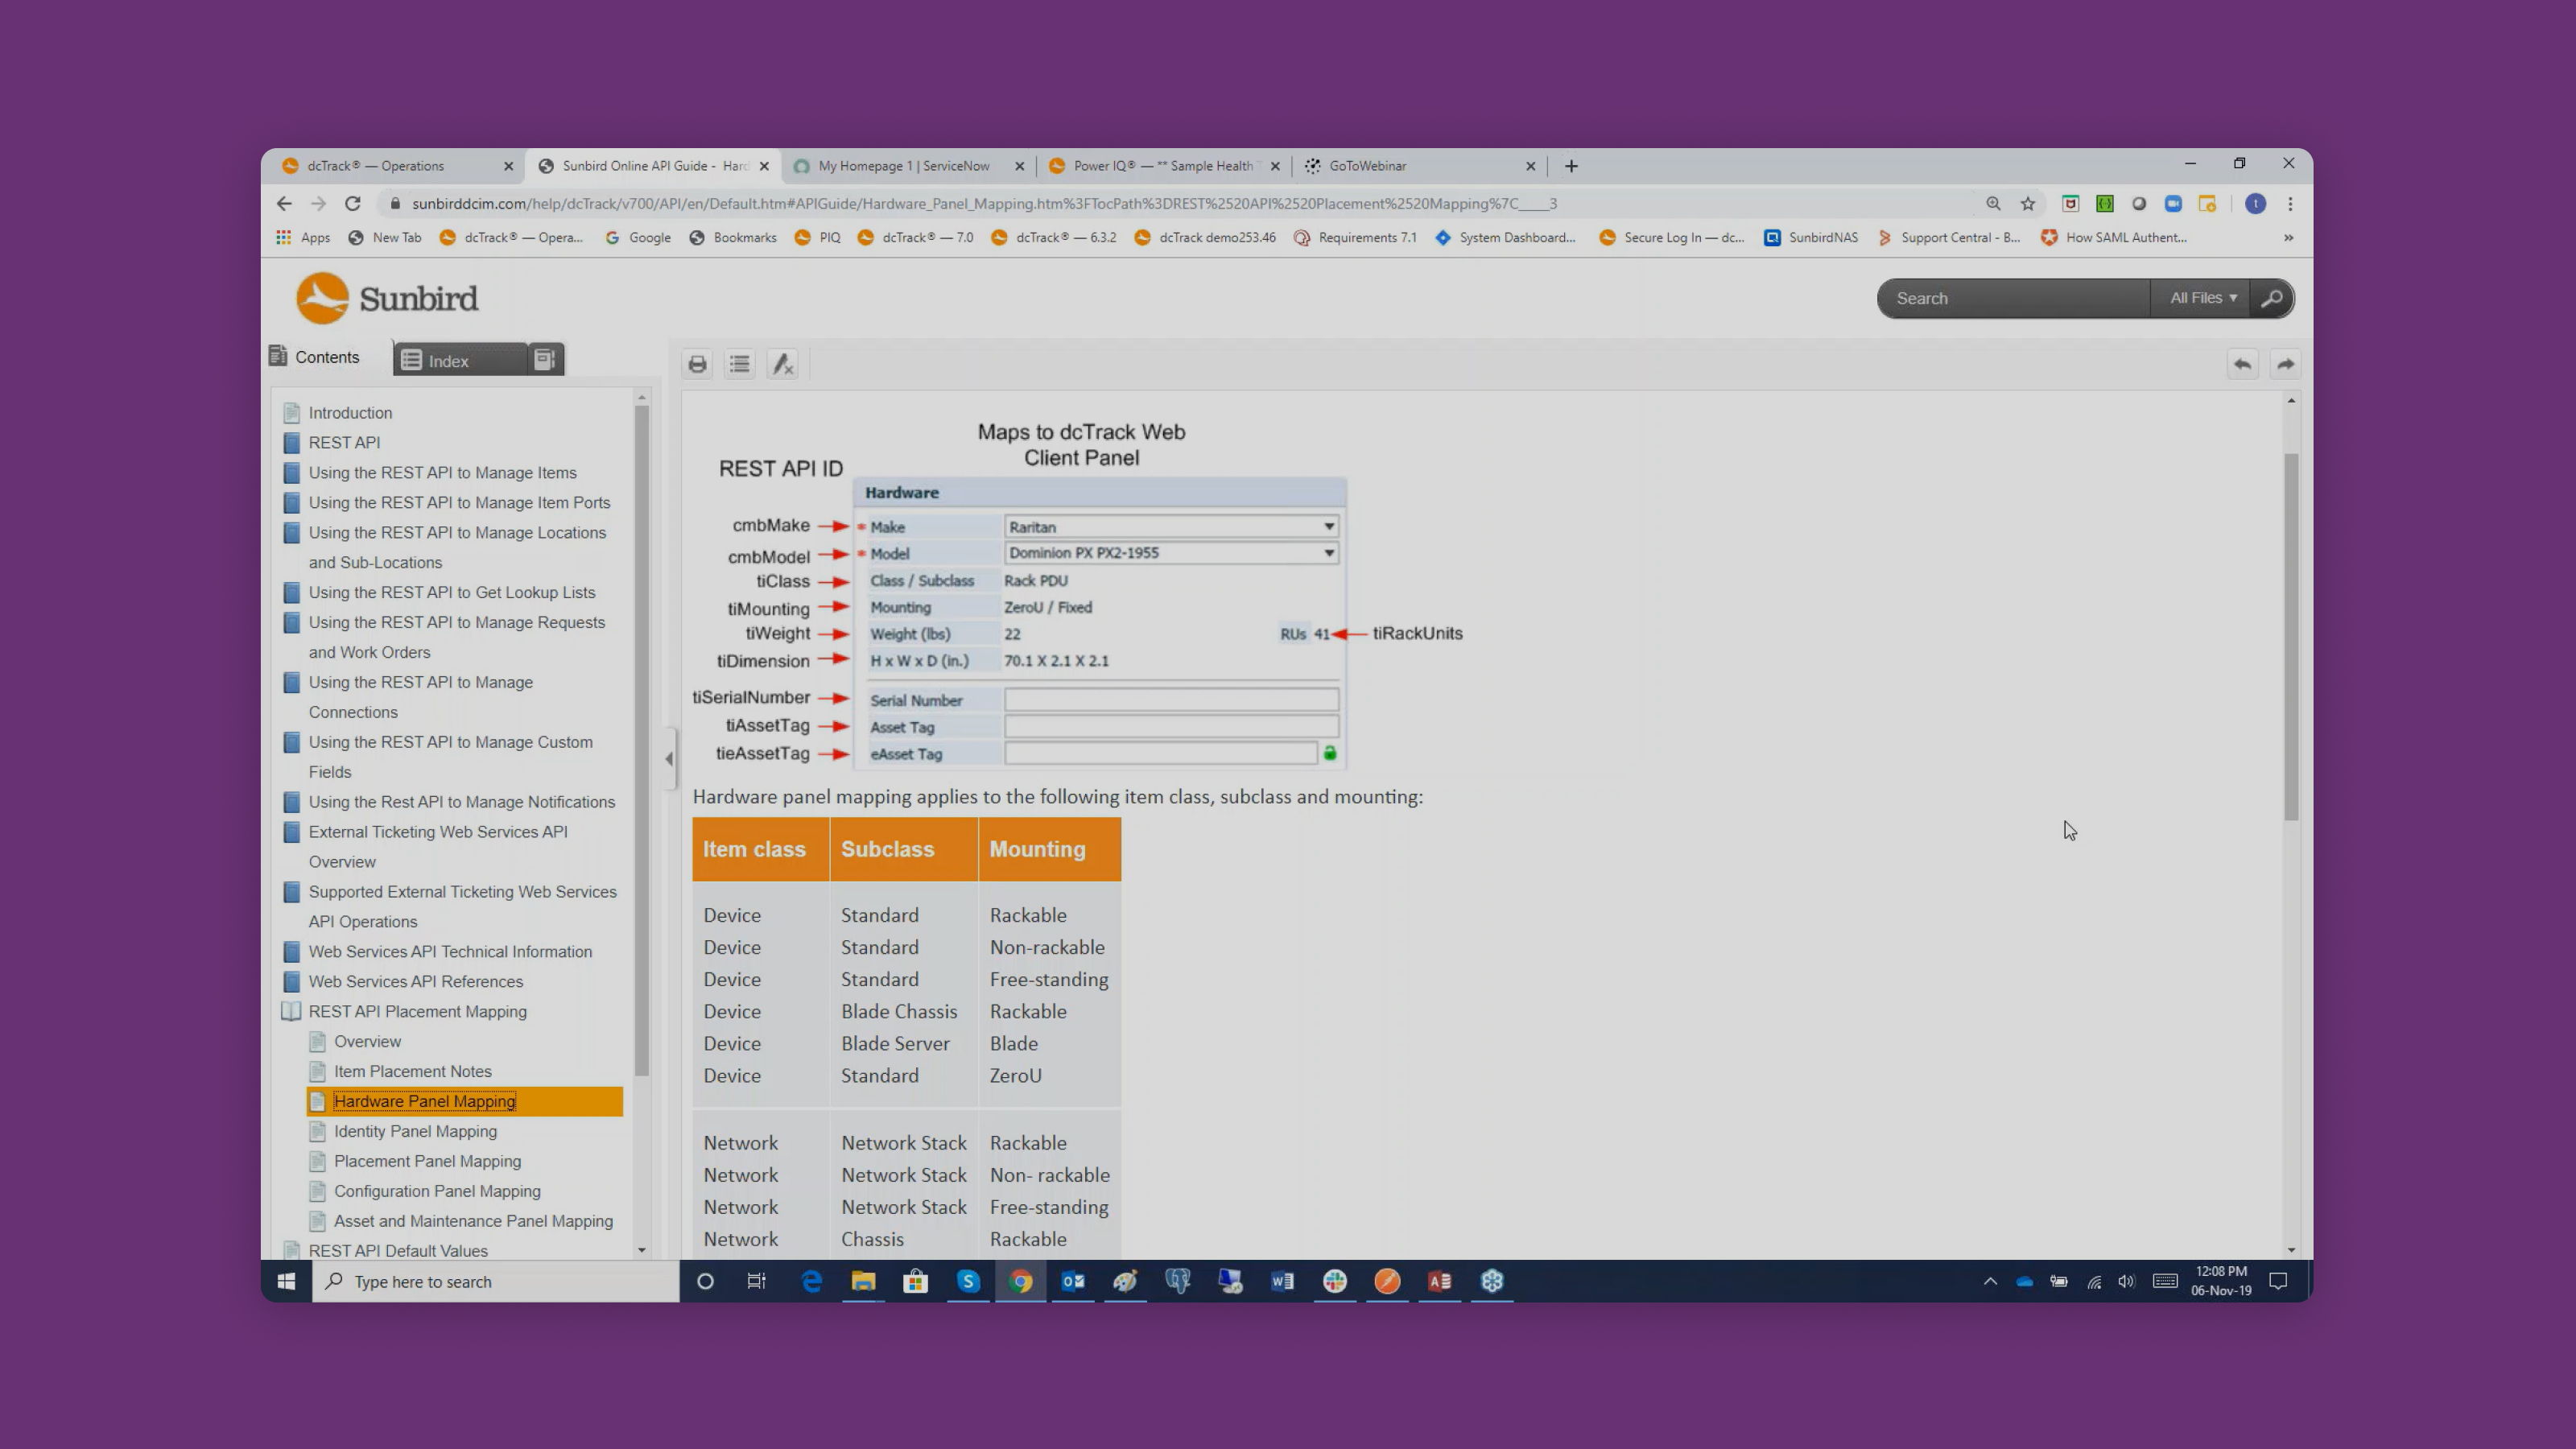Open the clock showing 12:08 PM
2576x1449 pixels.
(x=2221, y=1281)
